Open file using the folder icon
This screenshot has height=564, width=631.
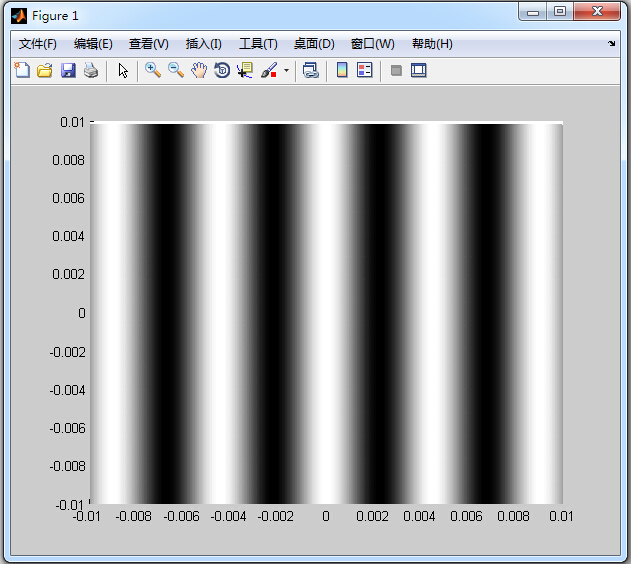point(45,70)
